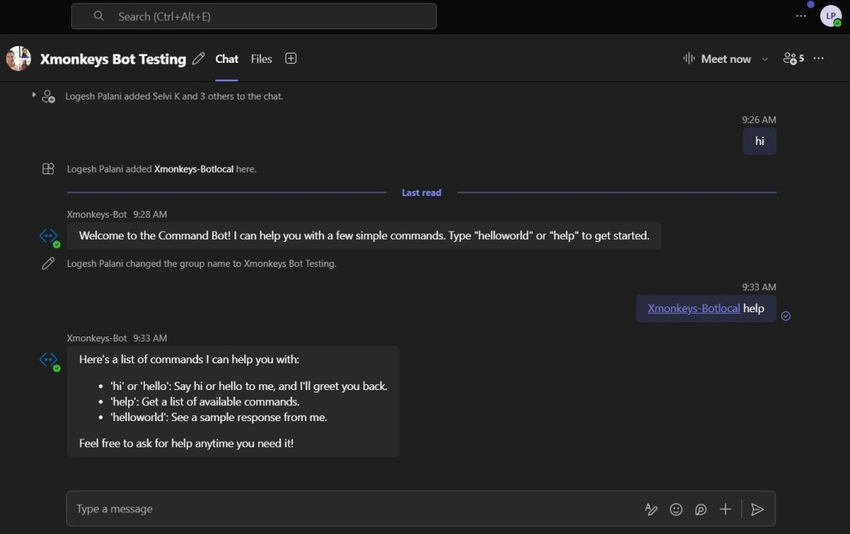Click the pencil icon to rename the group
The width and height of the screenshot is (850, 534).
click(199, 59)
